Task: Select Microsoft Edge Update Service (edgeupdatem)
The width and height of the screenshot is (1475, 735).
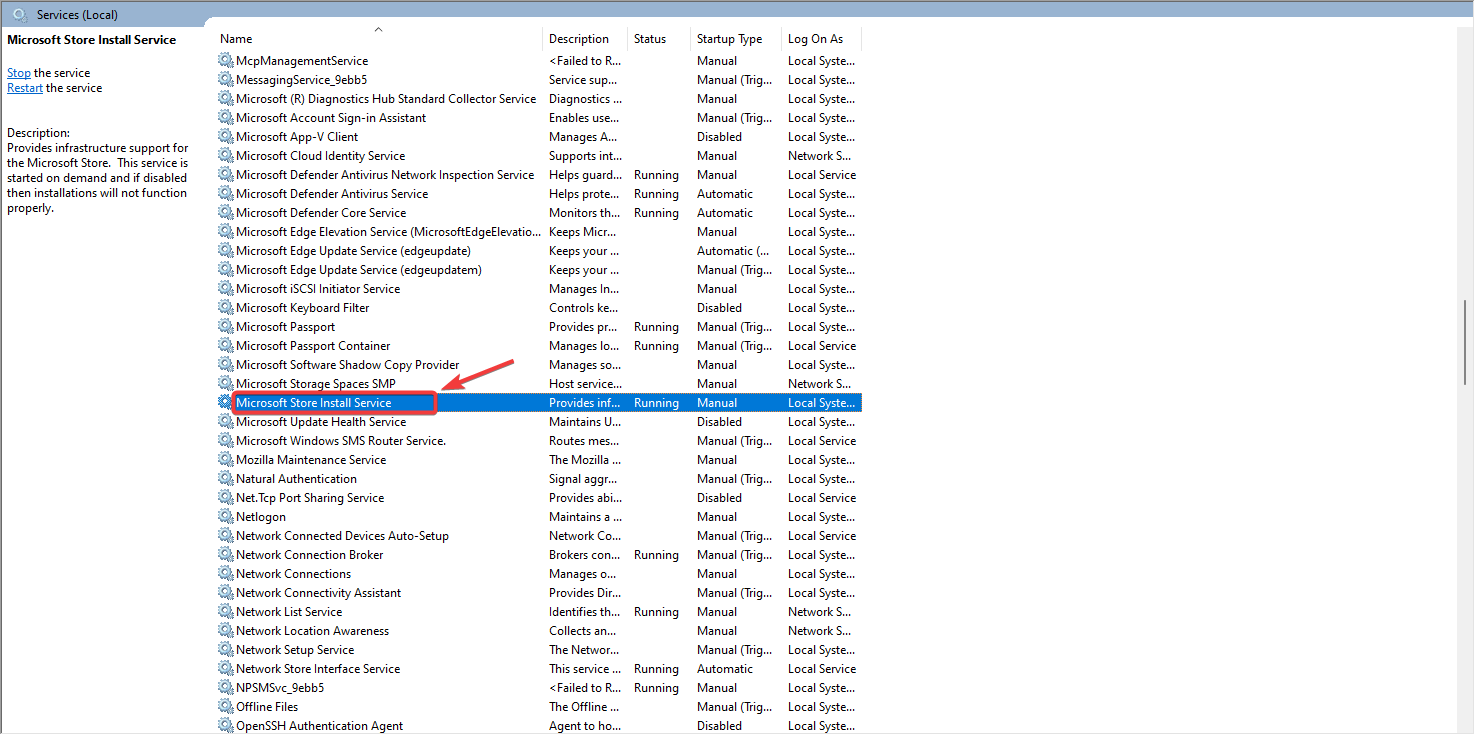Action: [x=359, y=270]
